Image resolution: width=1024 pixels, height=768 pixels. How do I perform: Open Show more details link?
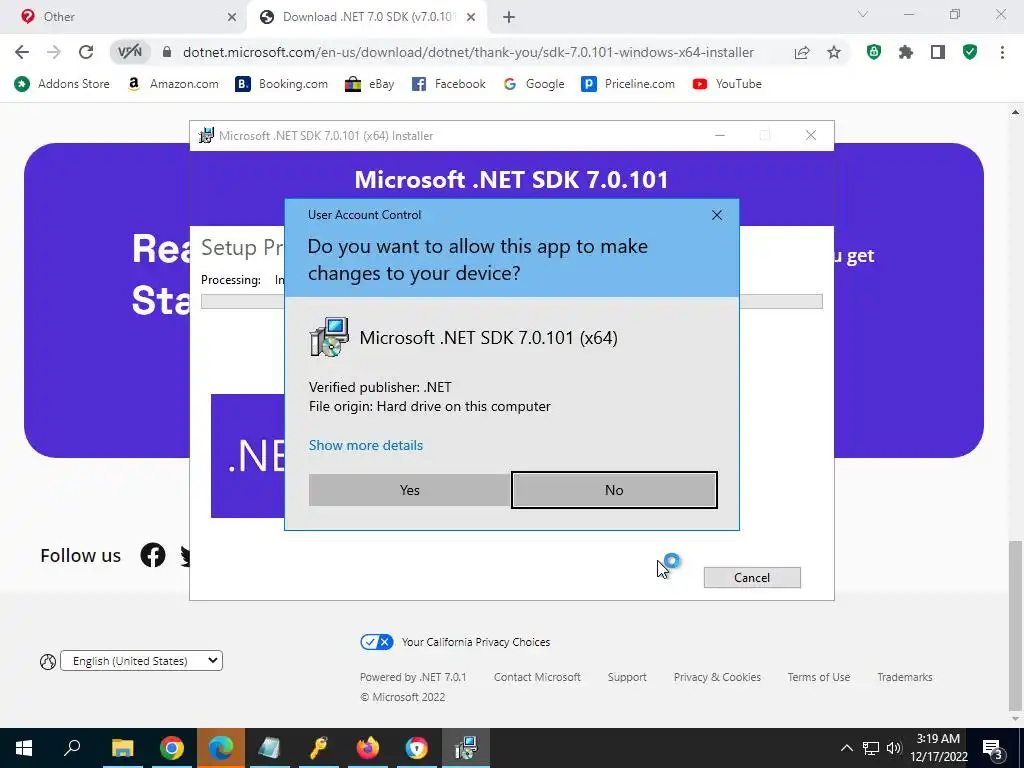366,445
